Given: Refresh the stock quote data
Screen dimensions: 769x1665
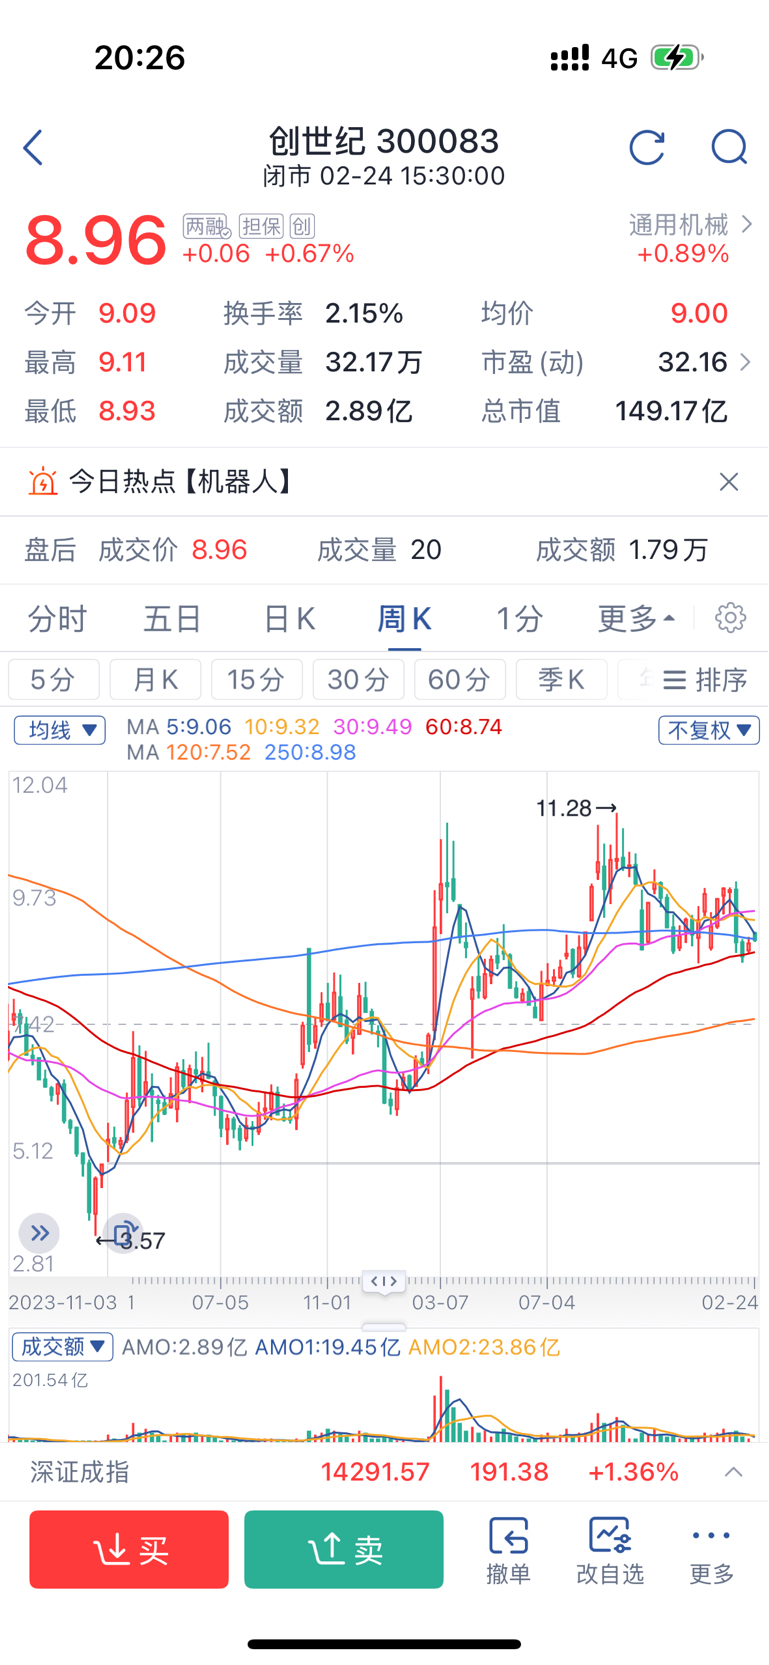Looking at the screenshot, I should (647, 148).
